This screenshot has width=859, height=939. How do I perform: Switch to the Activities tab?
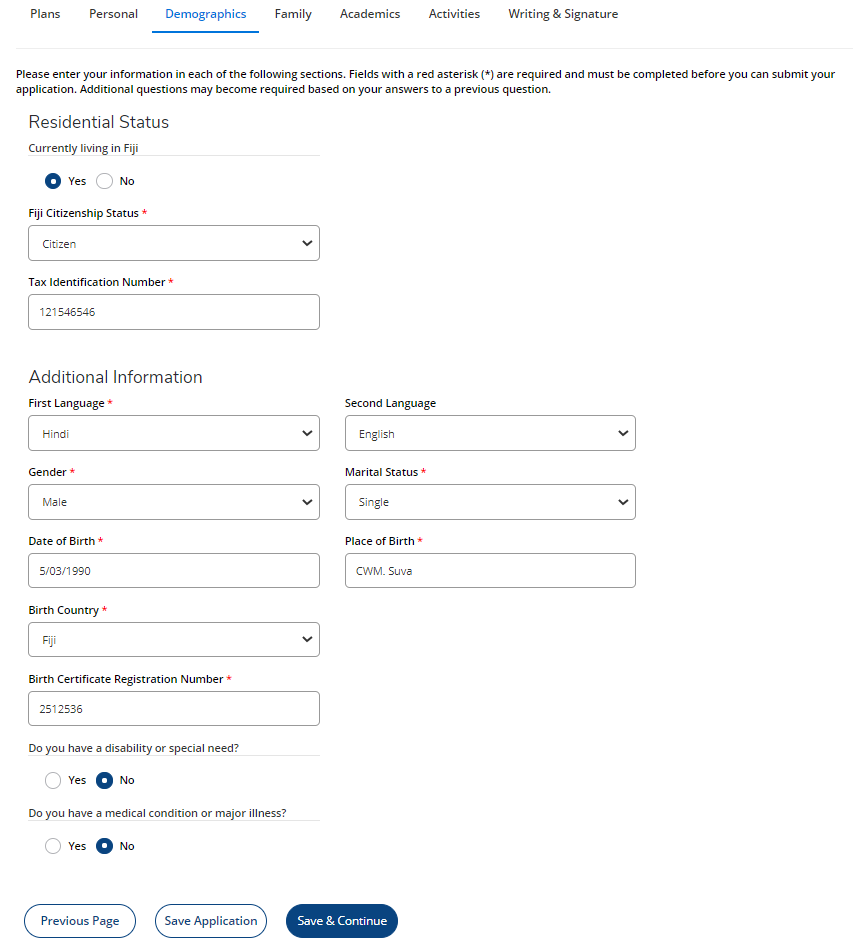click(454, 14)
